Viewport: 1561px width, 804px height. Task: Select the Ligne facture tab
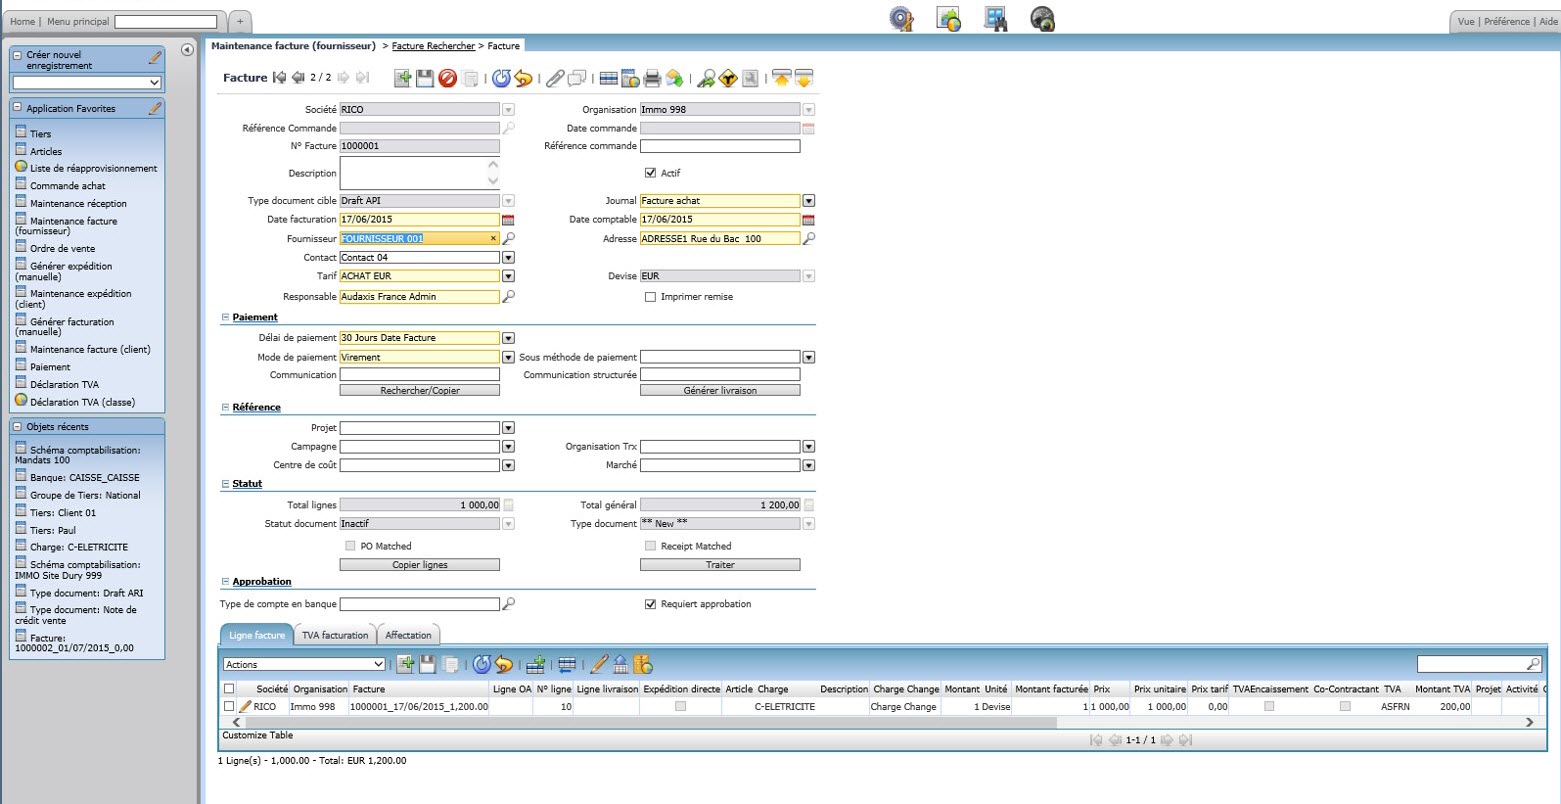coord(257,635)
